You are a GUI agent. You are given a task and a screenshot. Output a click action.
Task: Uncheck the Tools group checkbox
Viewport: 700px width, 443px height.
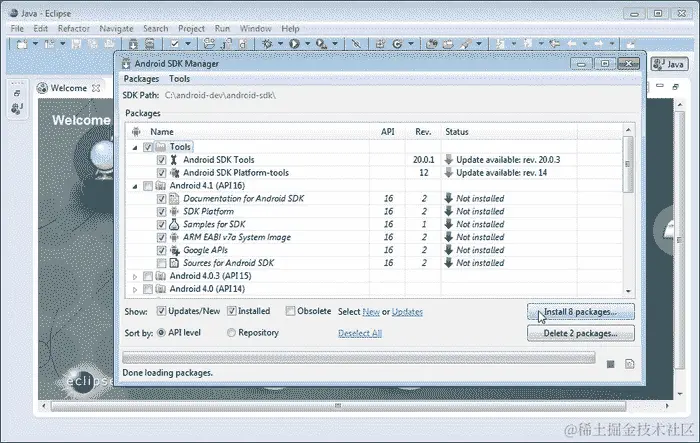(148, 147)
